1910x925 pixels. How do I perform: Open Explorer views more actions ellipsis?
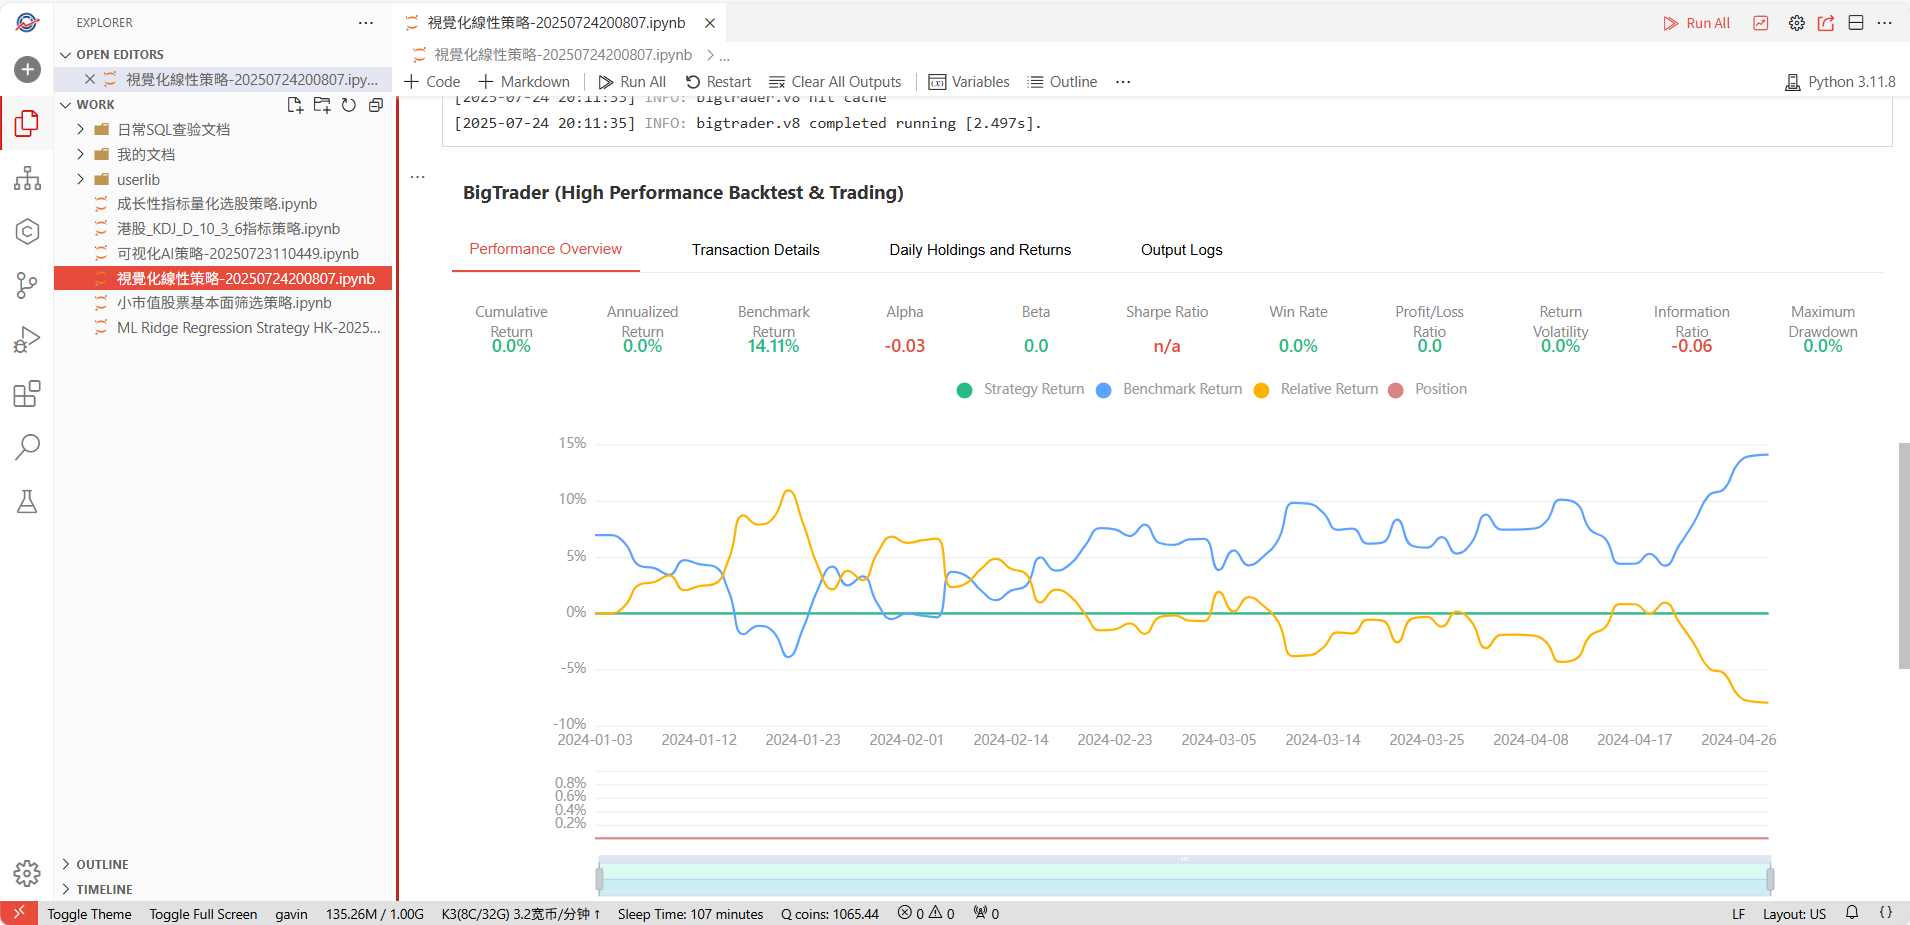tap(366, 23)
